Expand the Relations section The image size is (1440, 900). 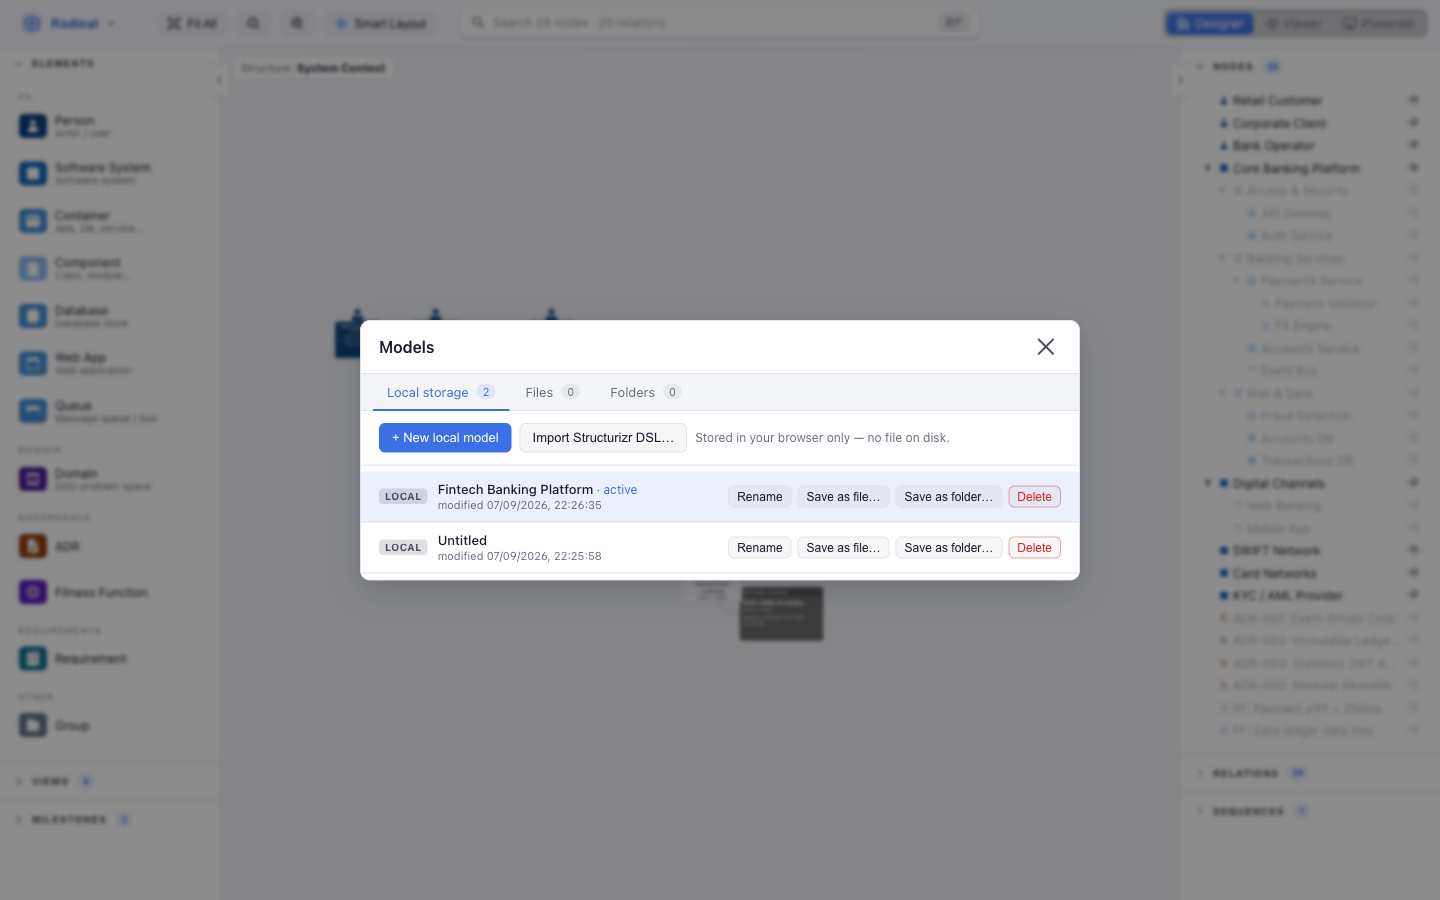click(1251, 773)
